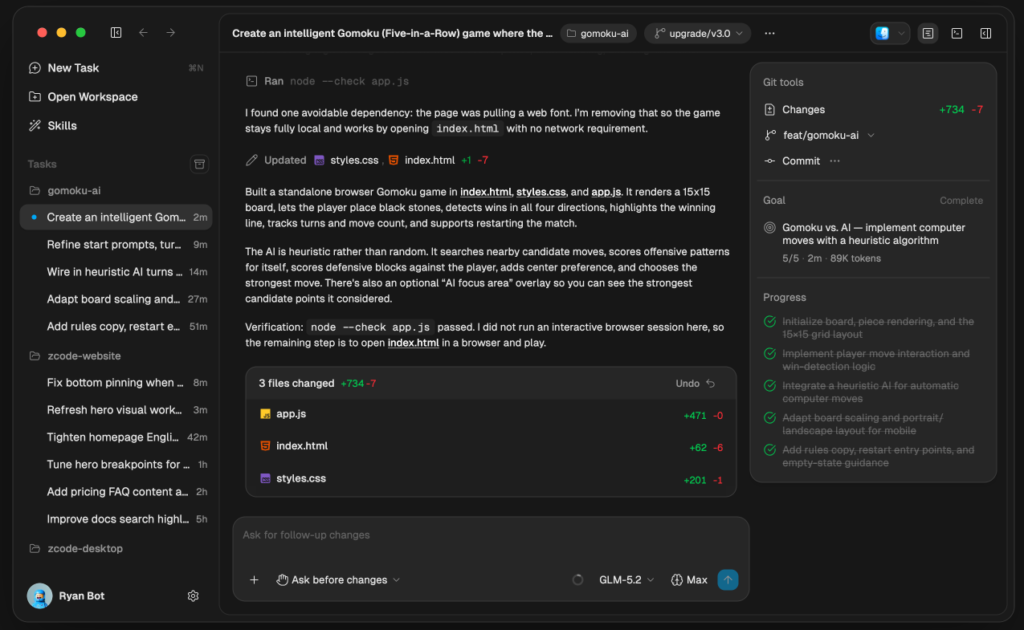
Task: Open the GLM-5.2 model selector
Action: pos(626,580)
